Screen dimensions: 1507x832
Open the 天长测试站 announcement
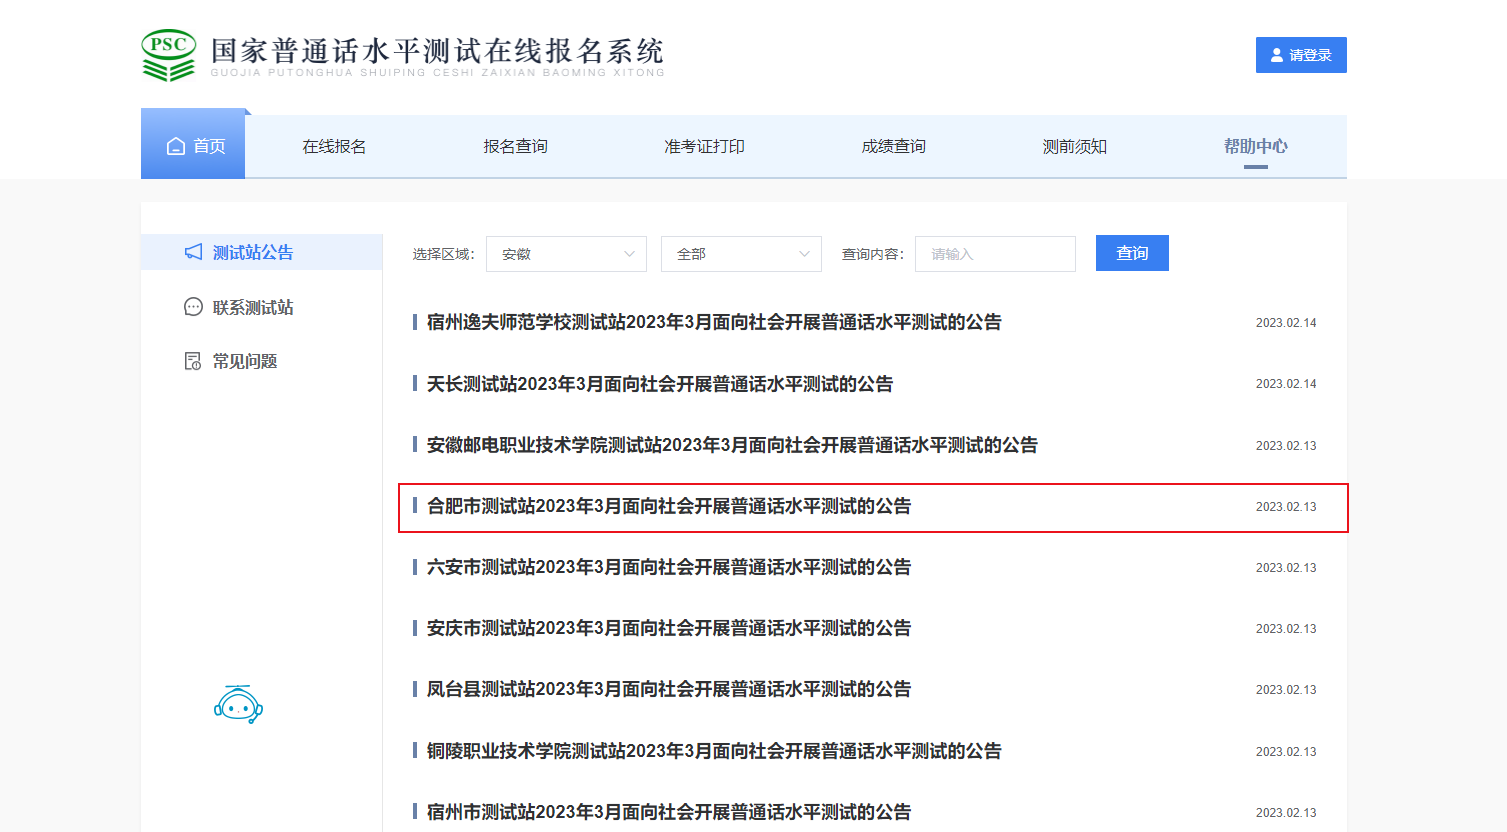pos(660,384)
